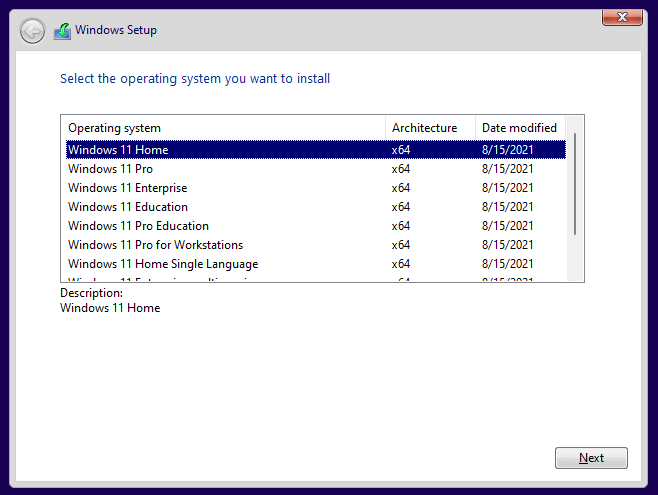The image size is (658, 495).
Task: Select Windows 11 Pro edition
Action: point(316,169)
